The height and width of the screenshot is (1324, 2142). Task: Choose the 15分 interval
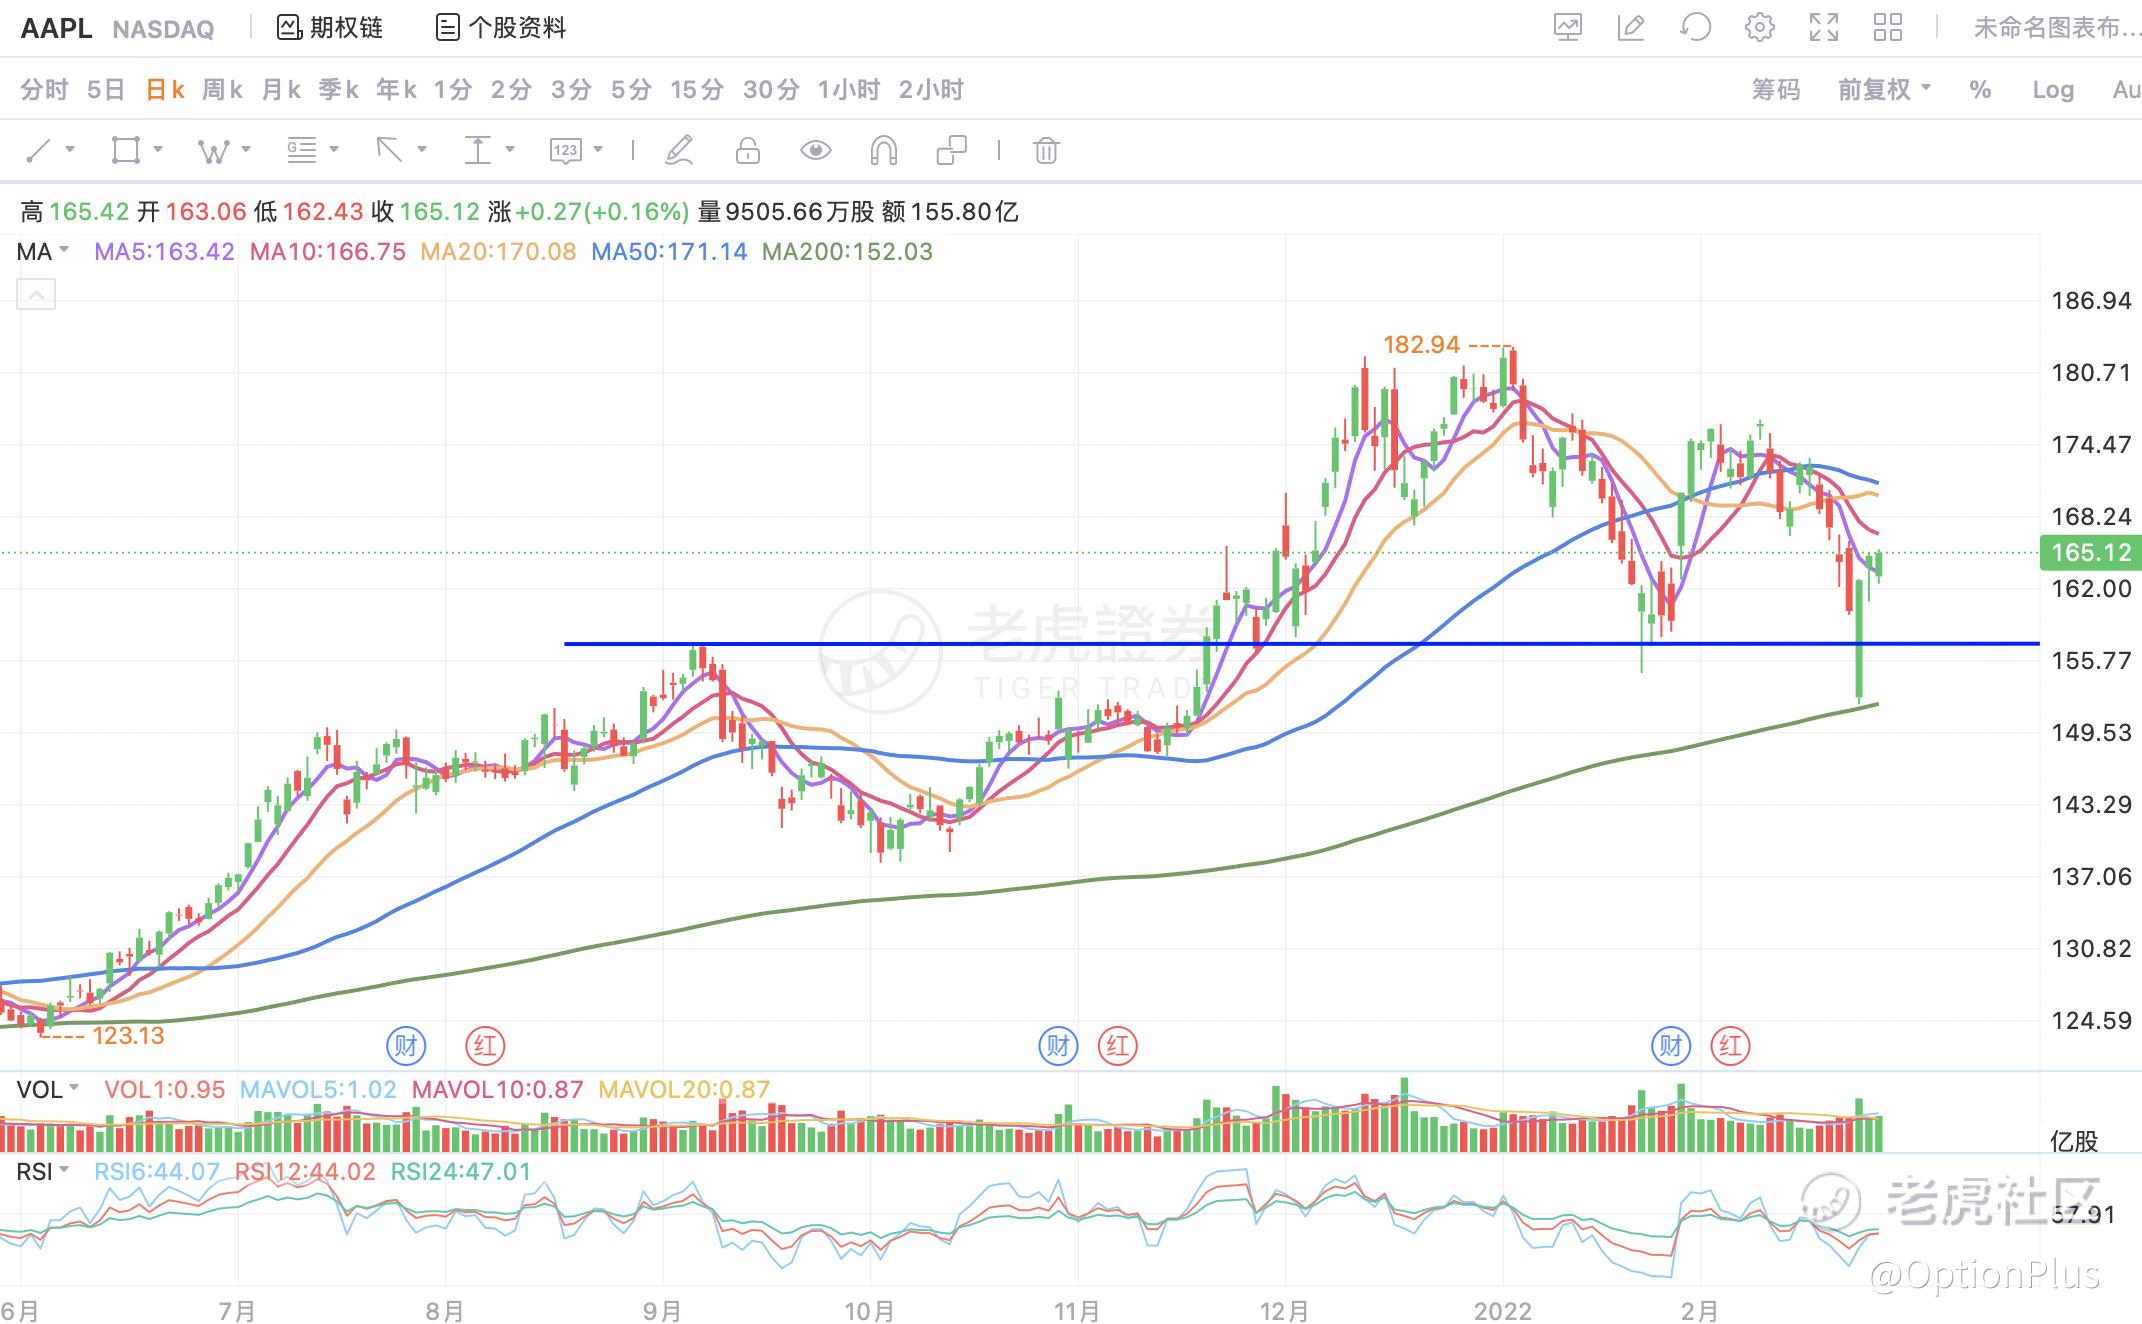click(x=697, y=90)
